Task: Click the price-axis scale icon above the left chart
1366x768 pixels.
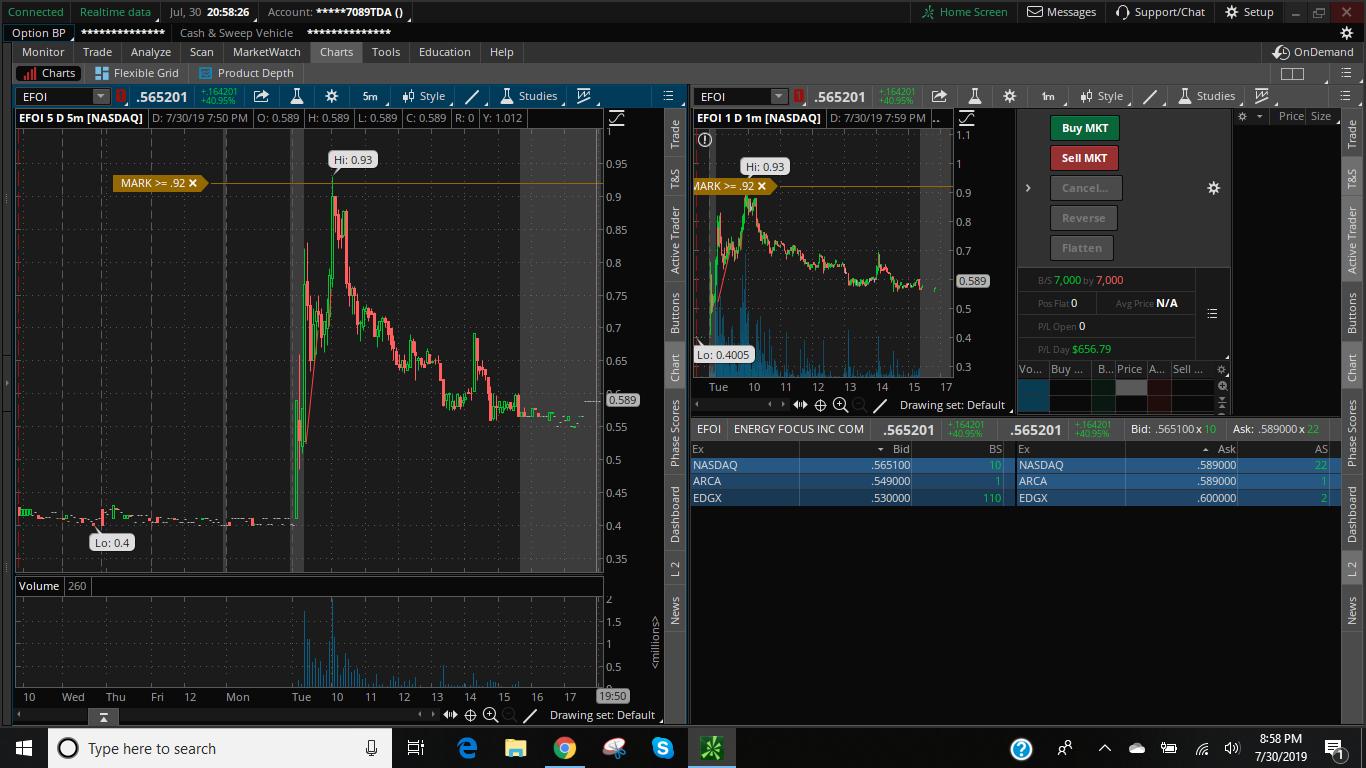Action: tap(616, 118)
